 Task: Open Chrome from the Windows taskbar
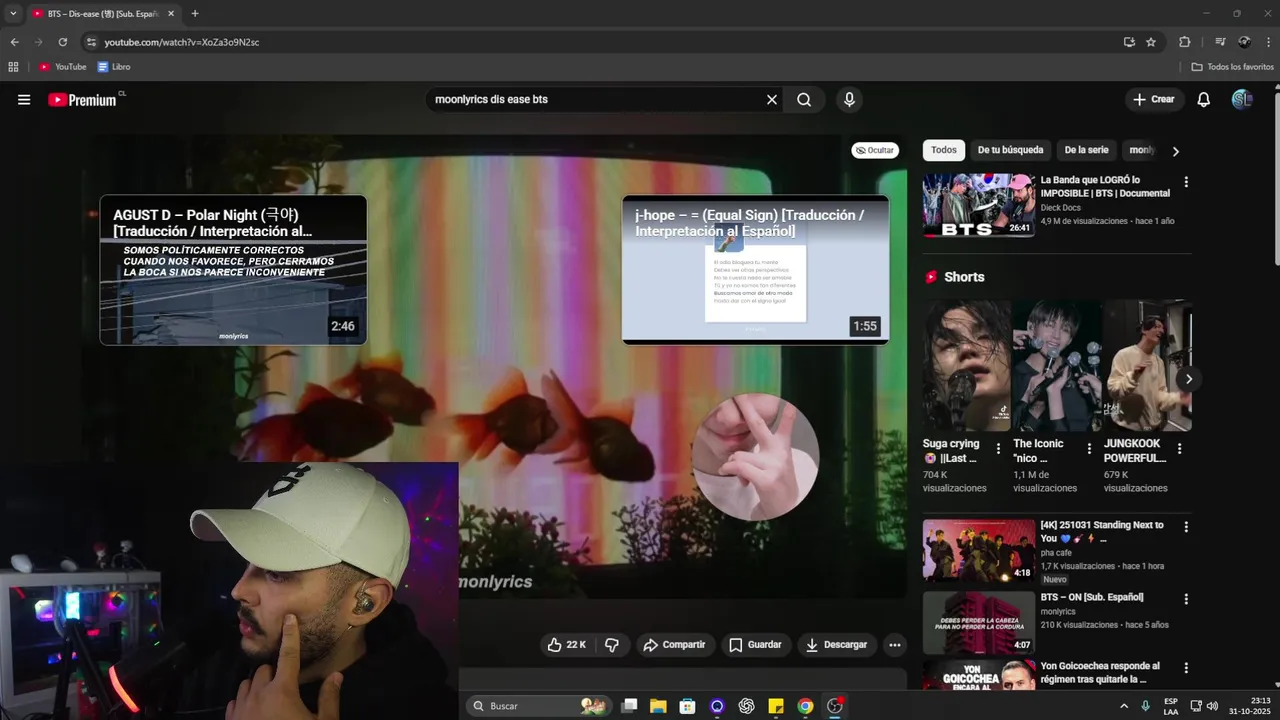805,706
